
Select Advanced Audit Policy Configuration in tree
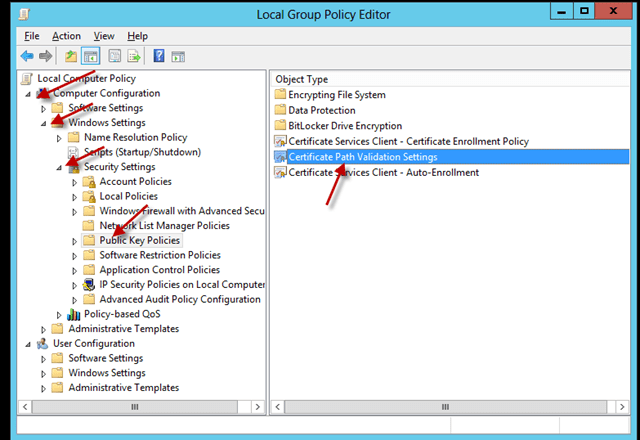pyautogui.click(x=180, y=299)
